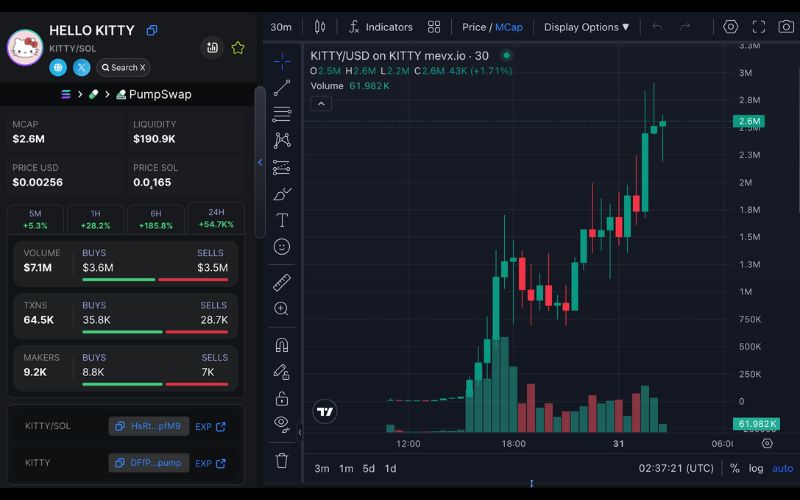The width and height of the screenshot is (800, 500).
Task: Open the candlestick chart type menu
Action: coord(320,27)
